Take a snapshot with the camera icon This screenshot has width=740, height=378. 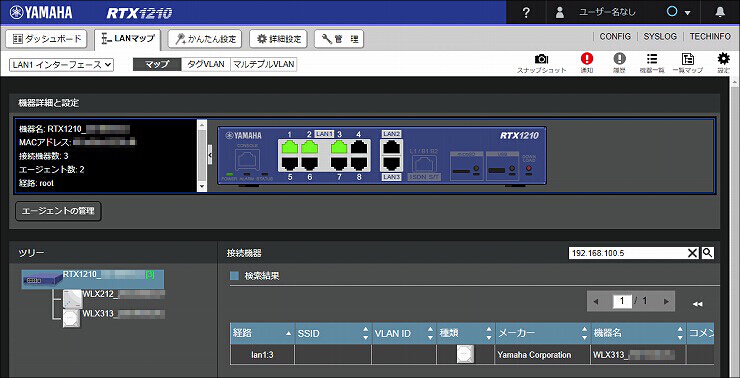pyautogui.click(x=541, y=59)
